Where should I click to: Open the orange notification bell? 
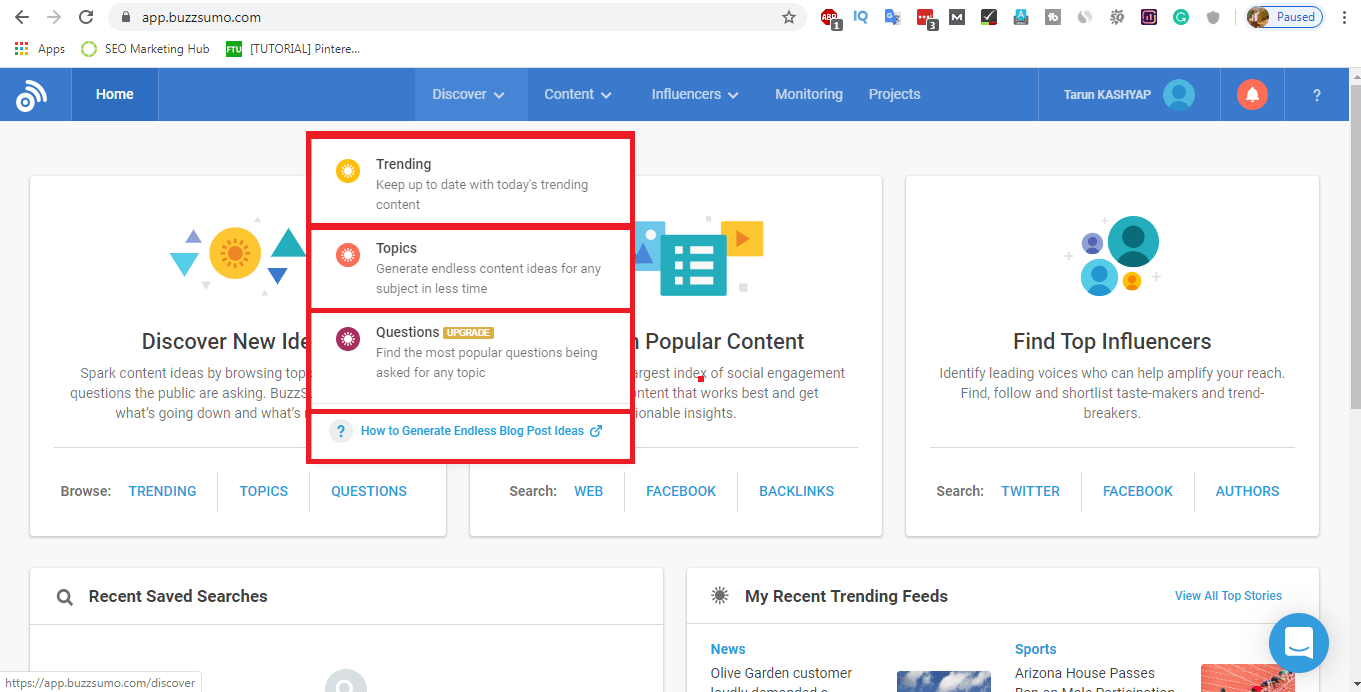tap(1252, 94)
